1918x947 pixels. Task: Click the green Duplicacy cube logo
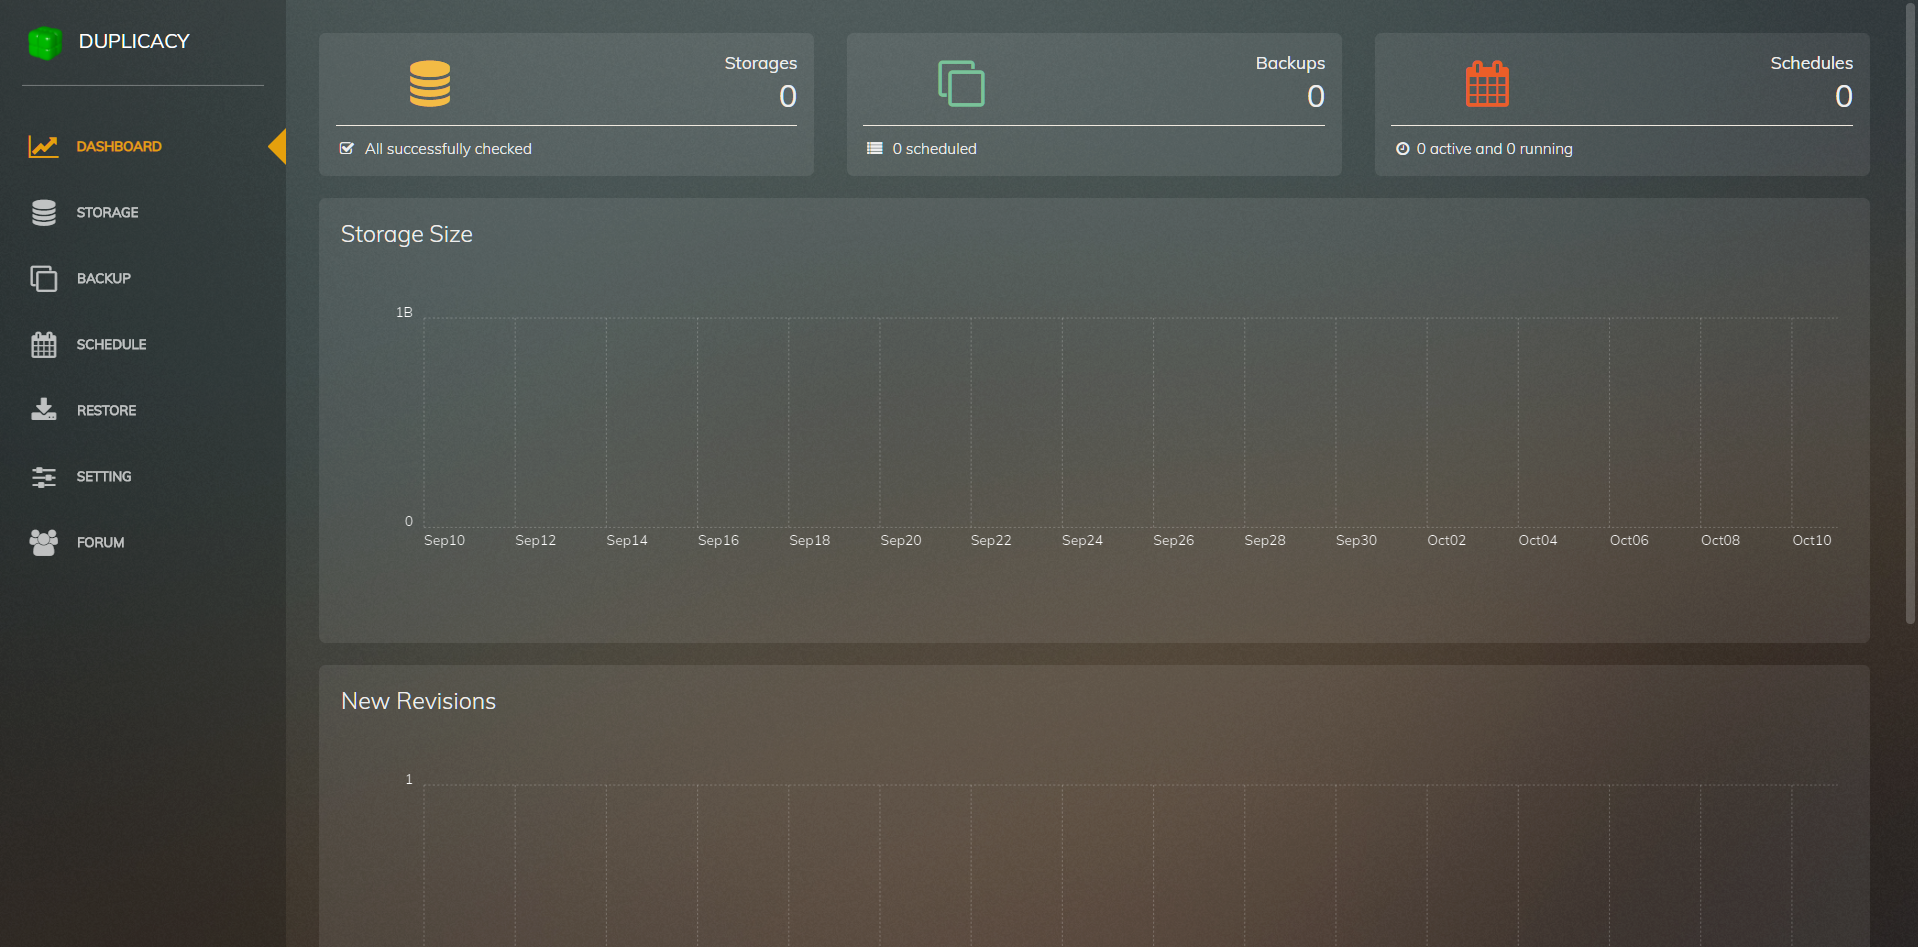coord(45,42)
